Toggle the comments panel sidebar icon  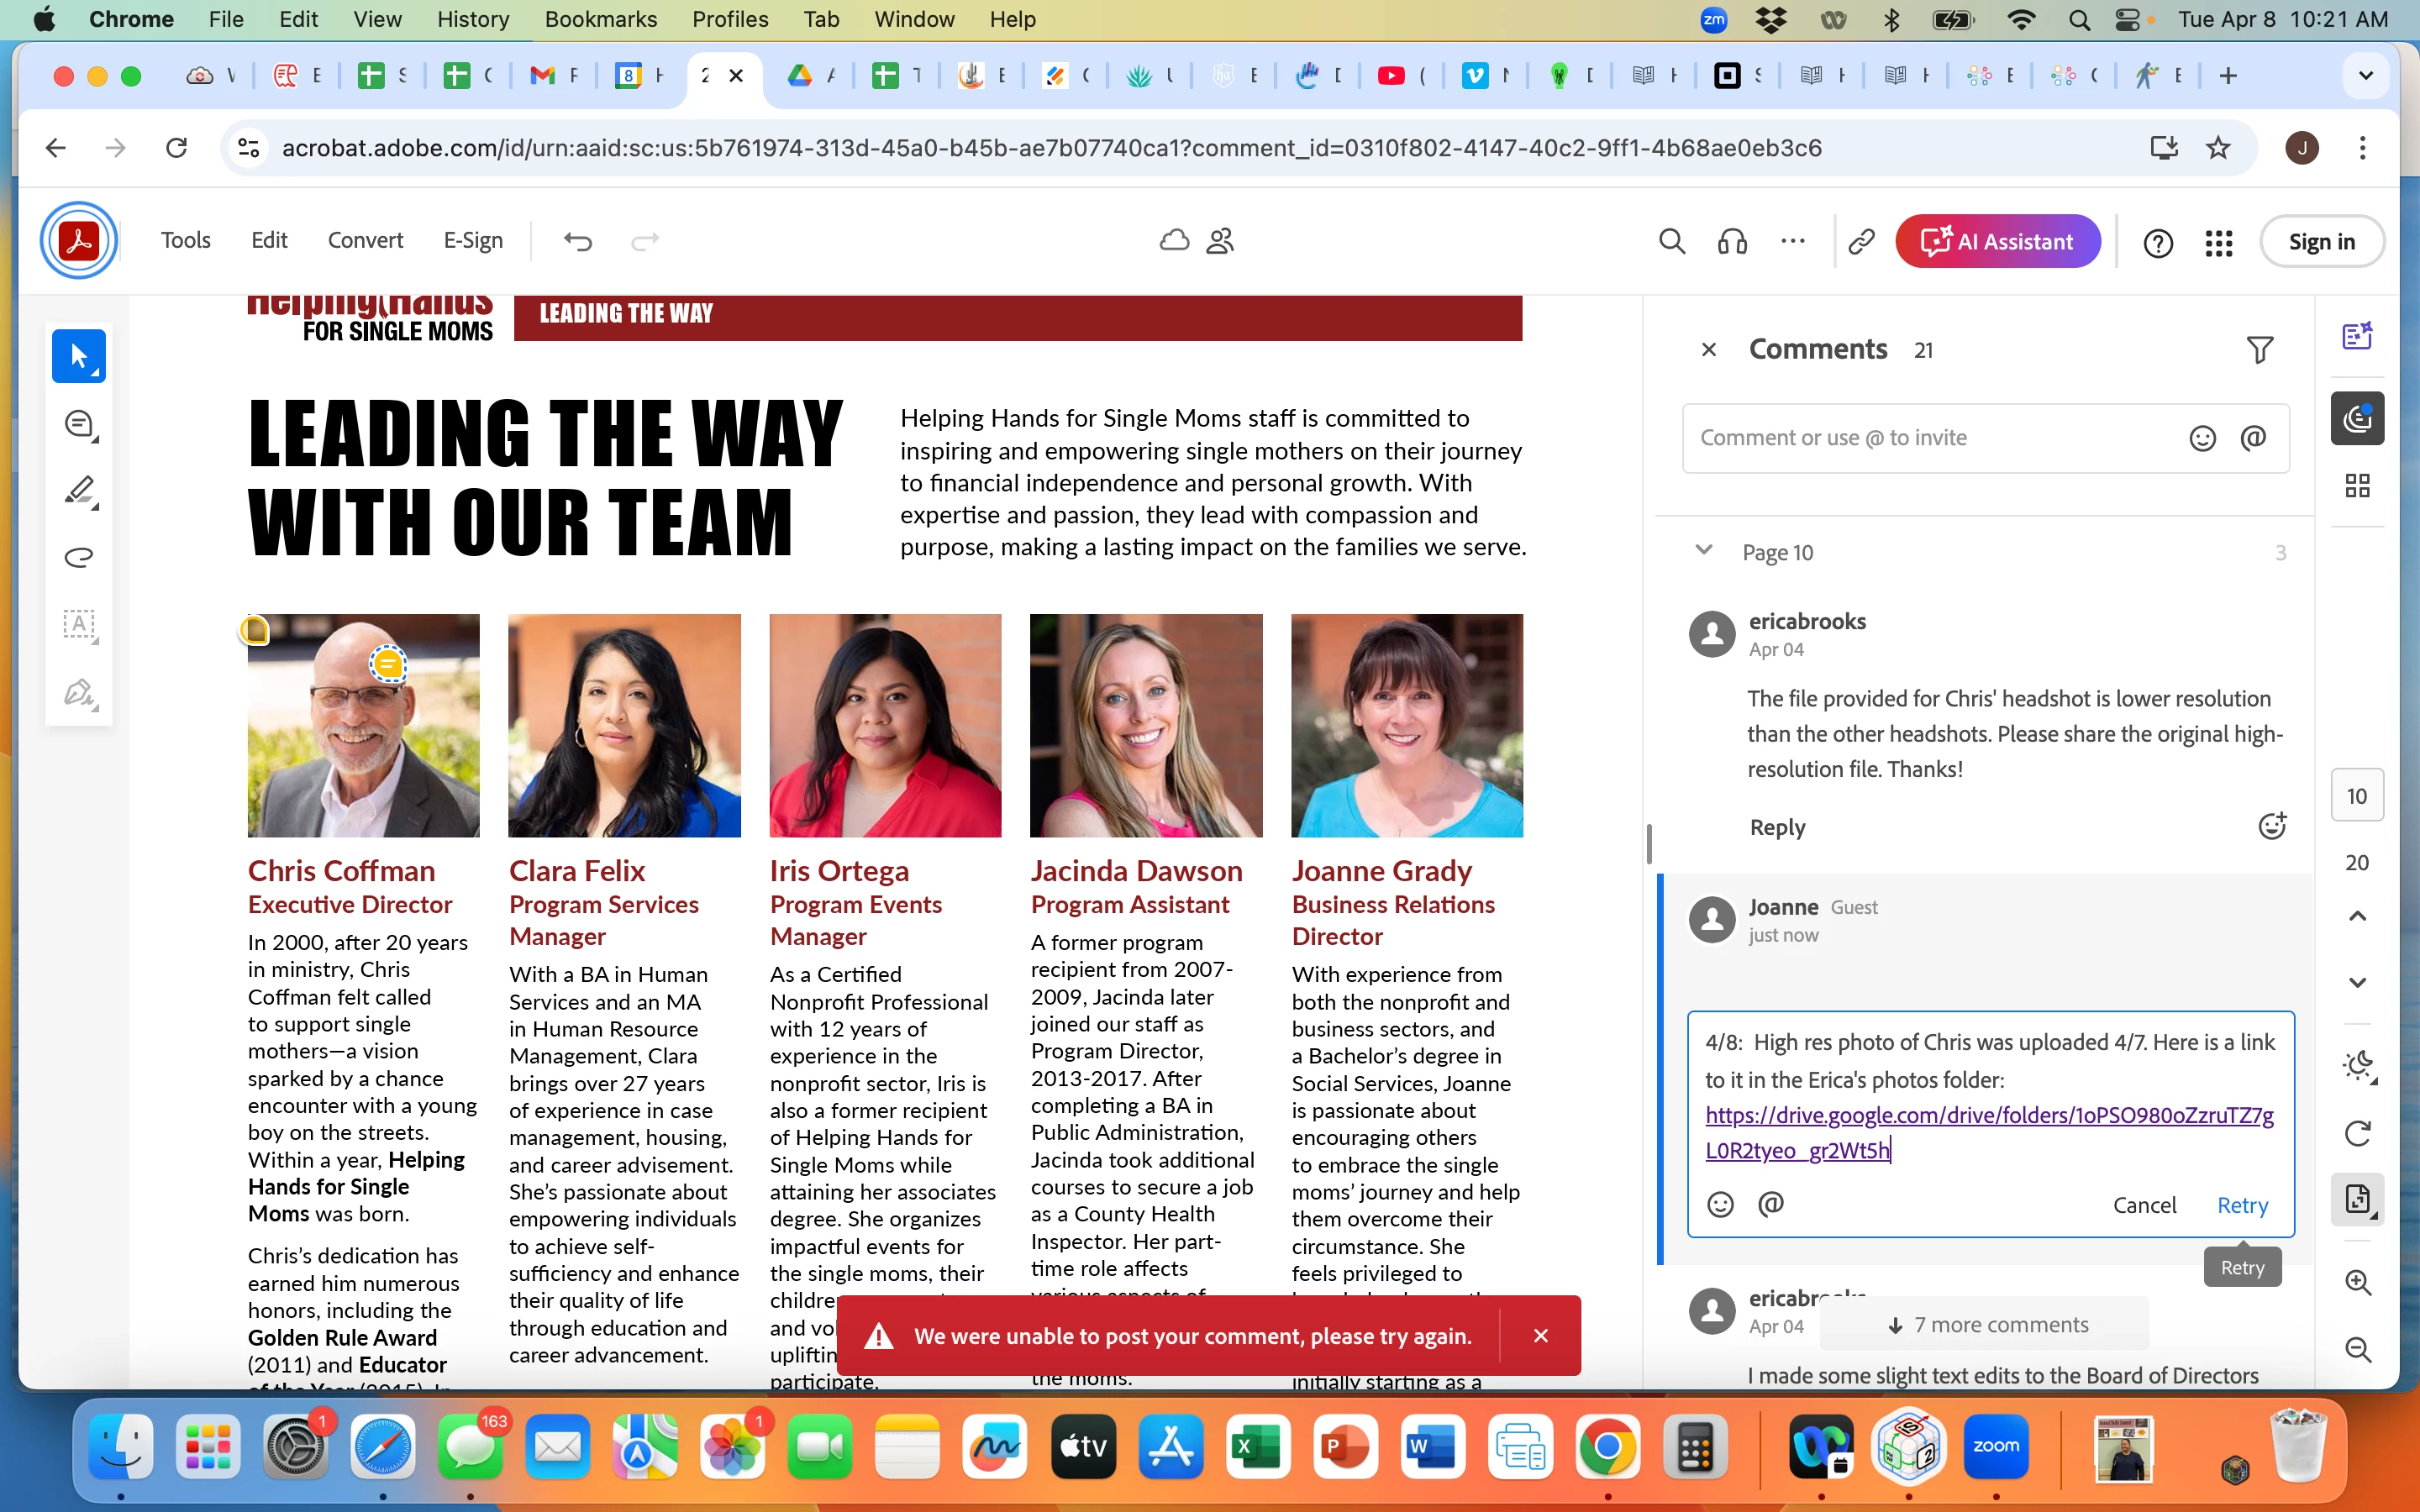click(x=2357, y=418)
